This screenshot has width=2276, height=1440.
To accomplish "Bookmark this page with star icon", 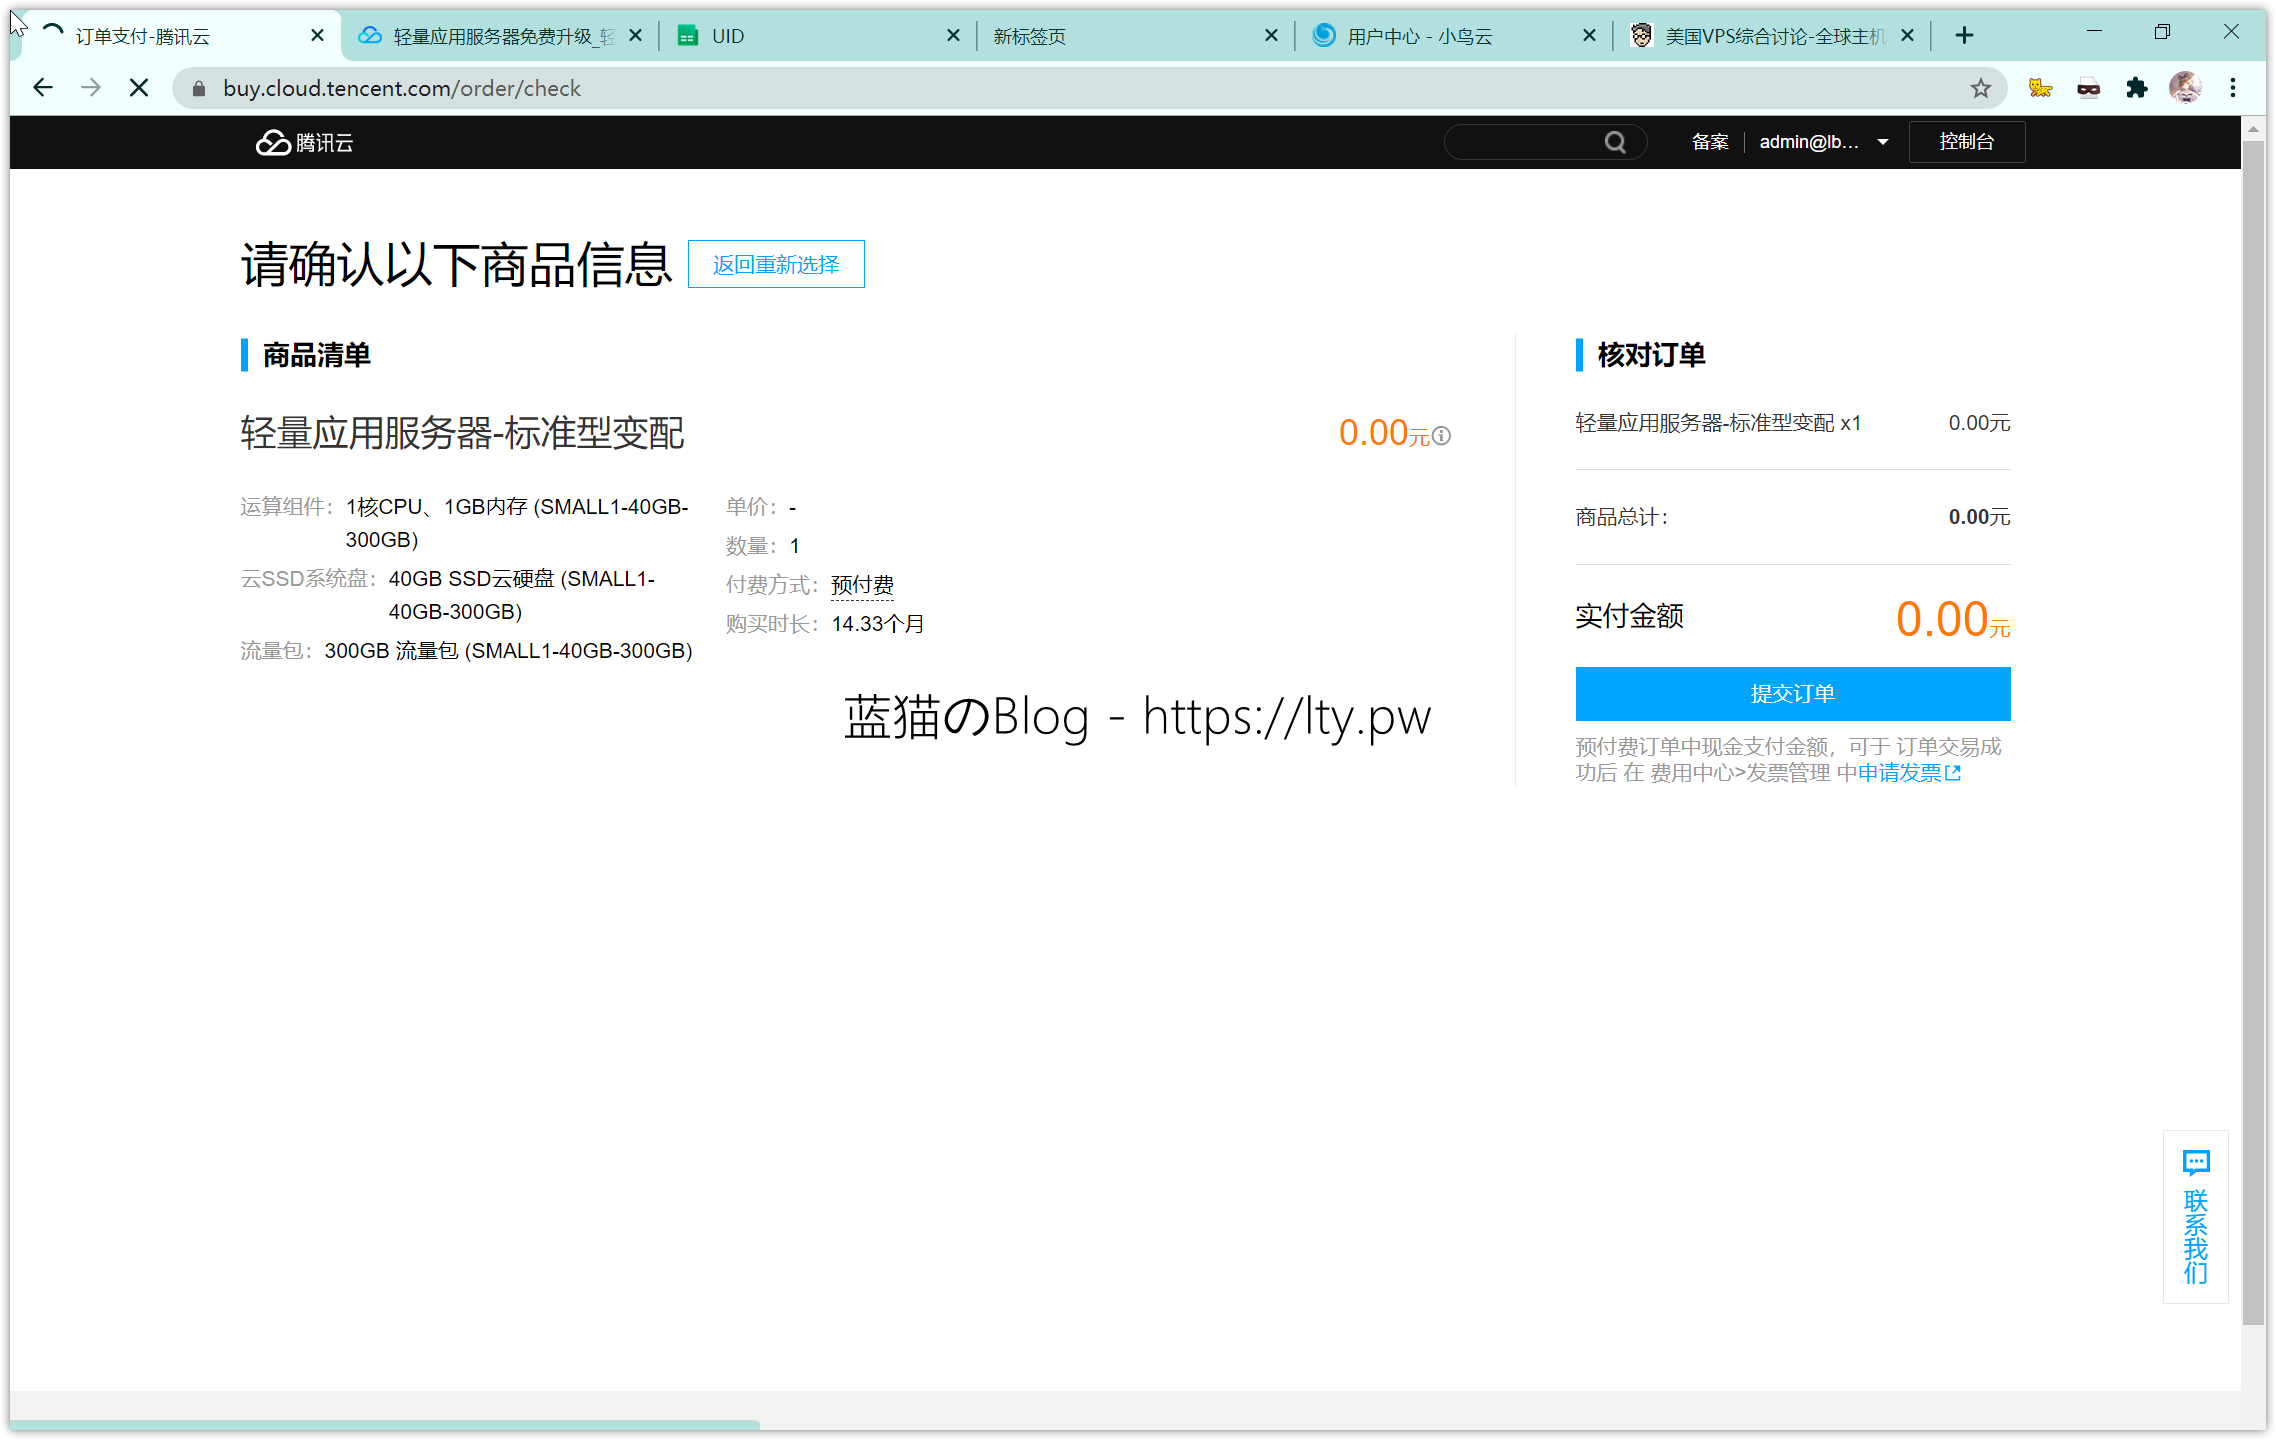I will click(1980, 89).
